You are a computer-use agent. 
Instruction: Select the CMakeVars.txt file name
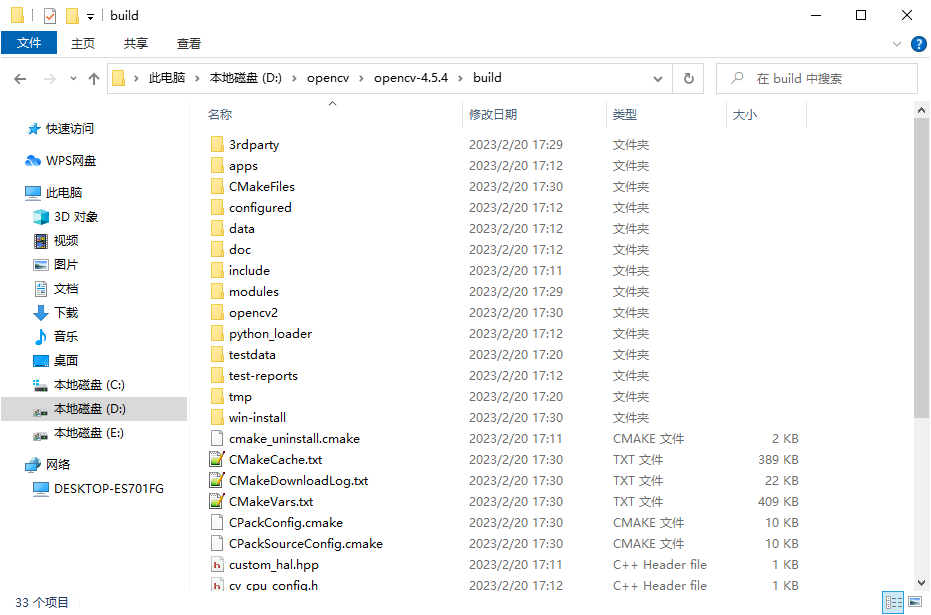[271, 502]
